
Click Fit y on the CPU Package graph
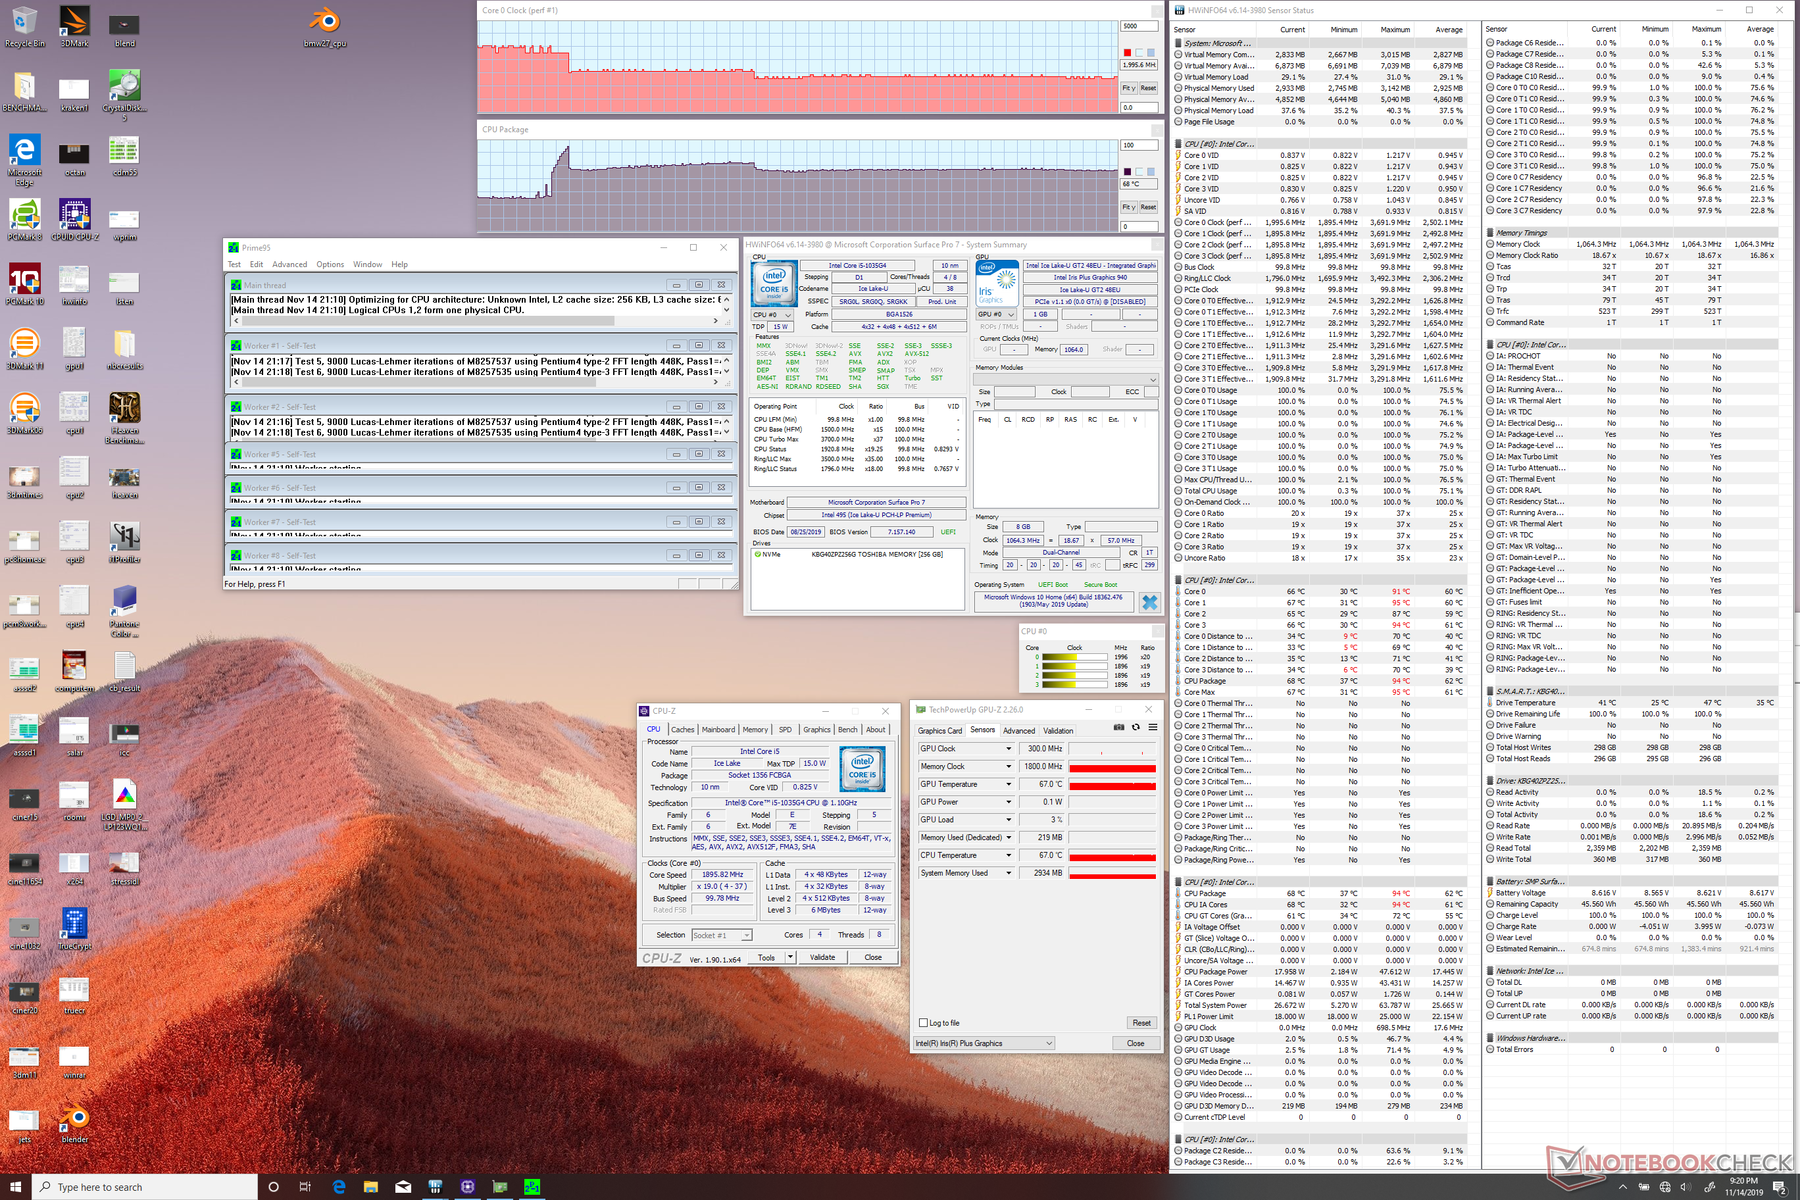pos(1128,207)
